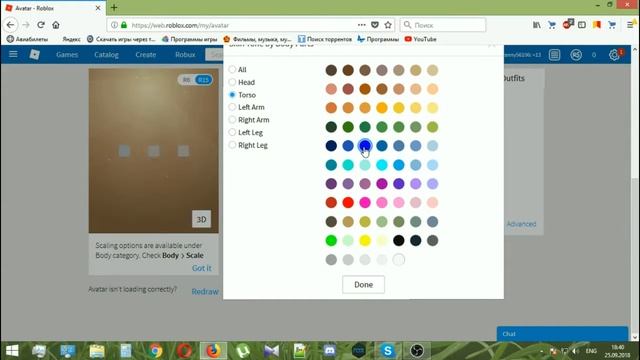Screen dimensions: 640x360
Task: Click the volume icon in system tray
Action: tap(576, 351)
